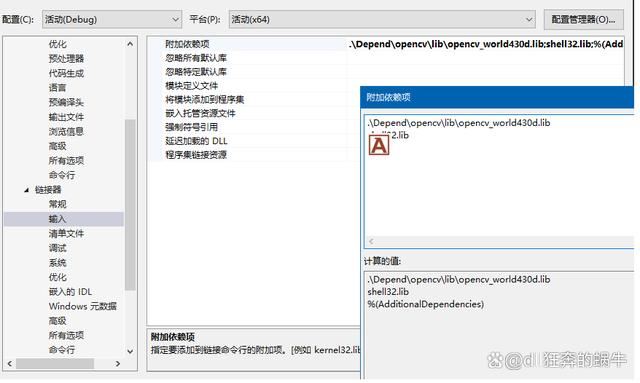This screenshot has width=640, height=383.
Task: Select the 输出文件 tree item
Action: click(x=66, y=117)
